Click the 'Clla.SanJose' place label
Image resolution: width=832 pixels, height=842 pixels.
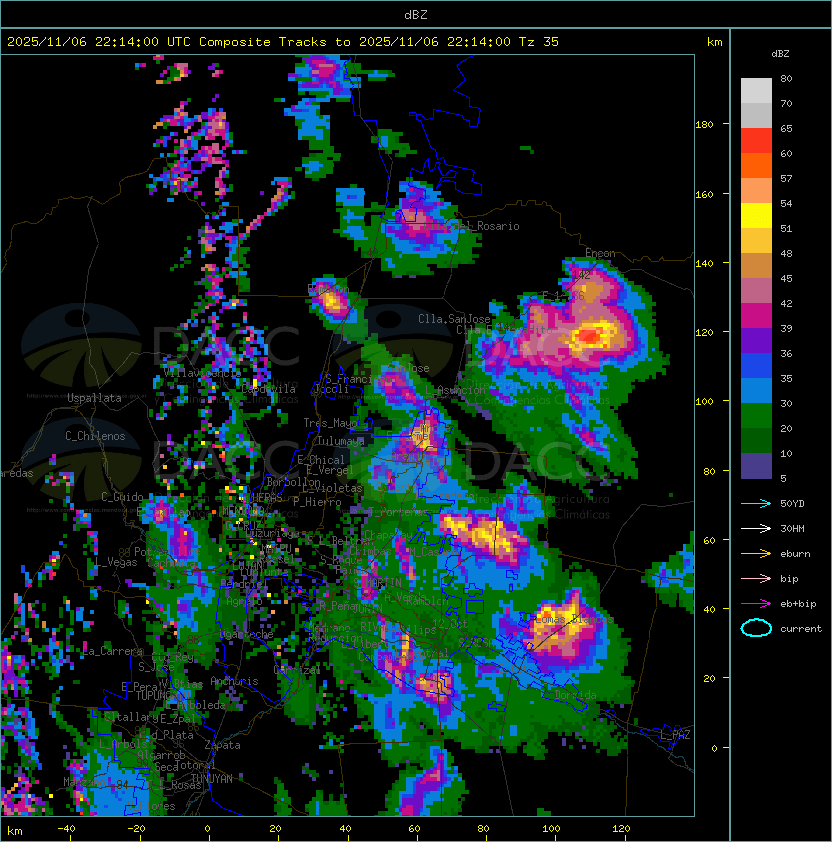click(x=454, y=318)
